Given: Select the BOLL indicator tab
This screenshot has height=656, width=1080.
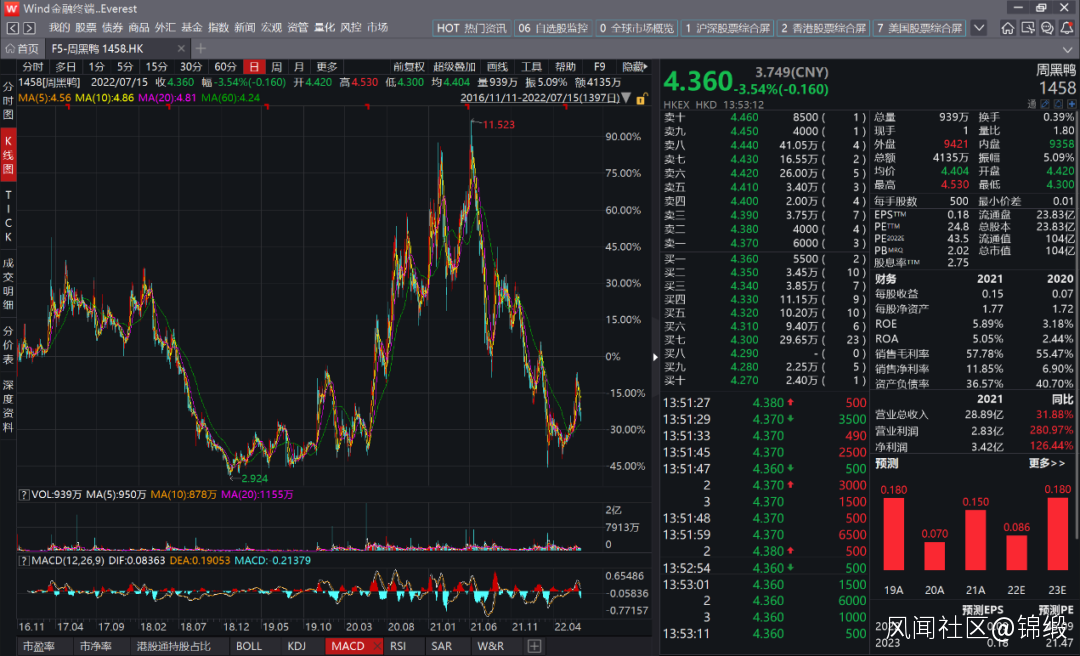Looking at the screenshot, I should (x=249, y=646).
